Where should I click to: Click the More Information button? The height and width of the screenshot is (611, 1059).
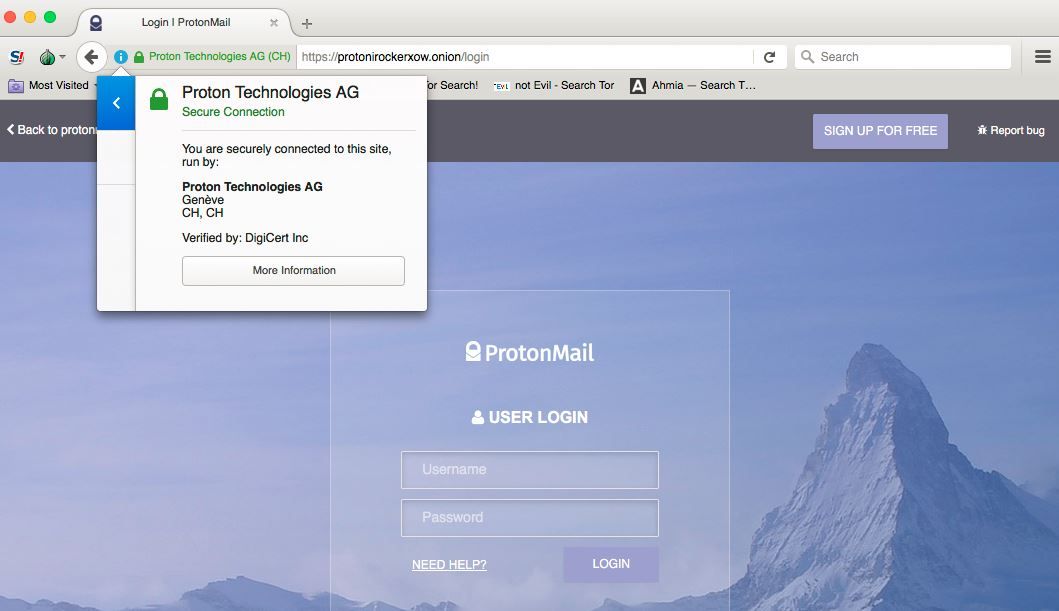(293, 271)
